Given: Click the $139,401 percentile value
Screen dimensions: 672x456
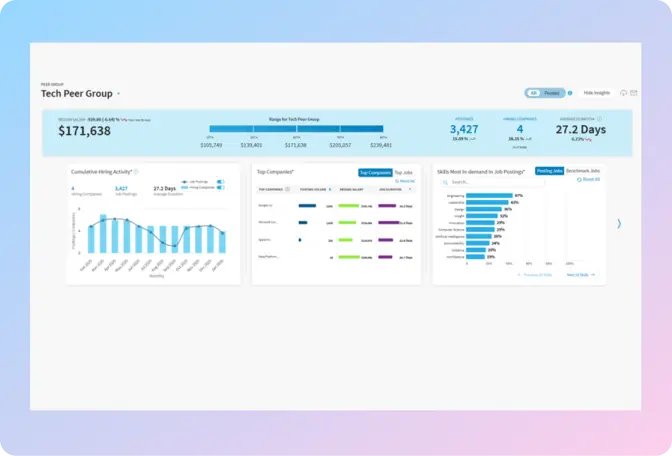Looking at the screenshot, I should coord(251,145).
